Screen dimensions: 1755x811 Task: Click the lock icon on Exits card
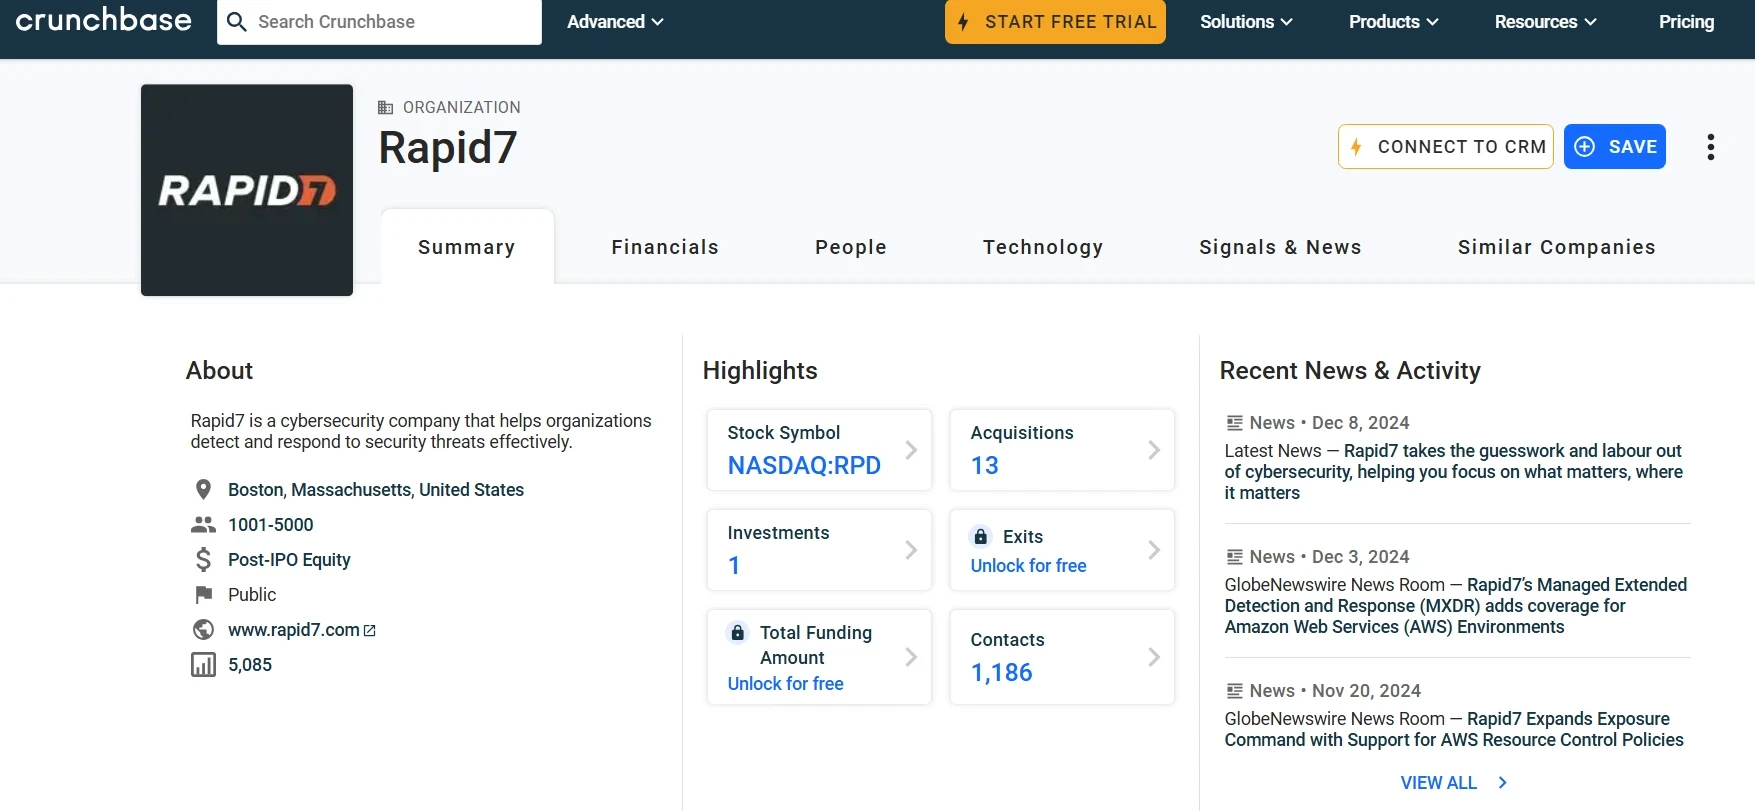[981, 537]
